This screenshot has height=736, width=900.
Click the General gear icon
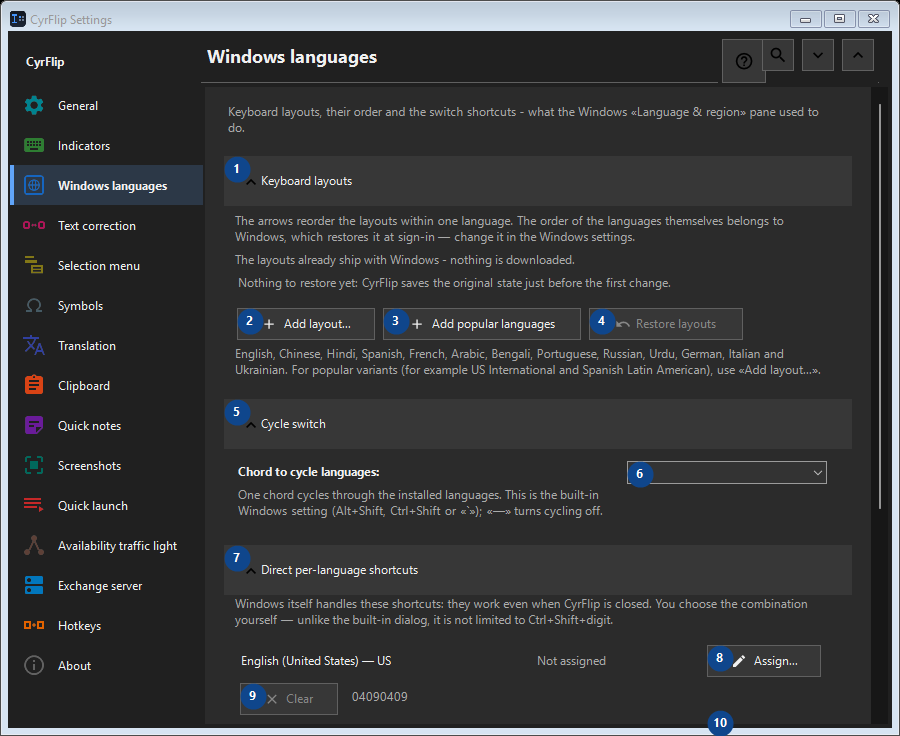34,106
